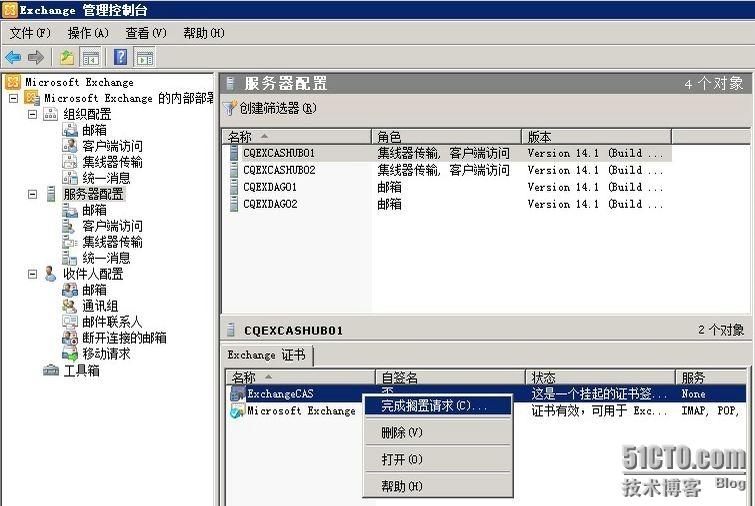
Task: Collapse the Microsoft Exchange 的内部部署 node
Action: (x=13, y=98)
